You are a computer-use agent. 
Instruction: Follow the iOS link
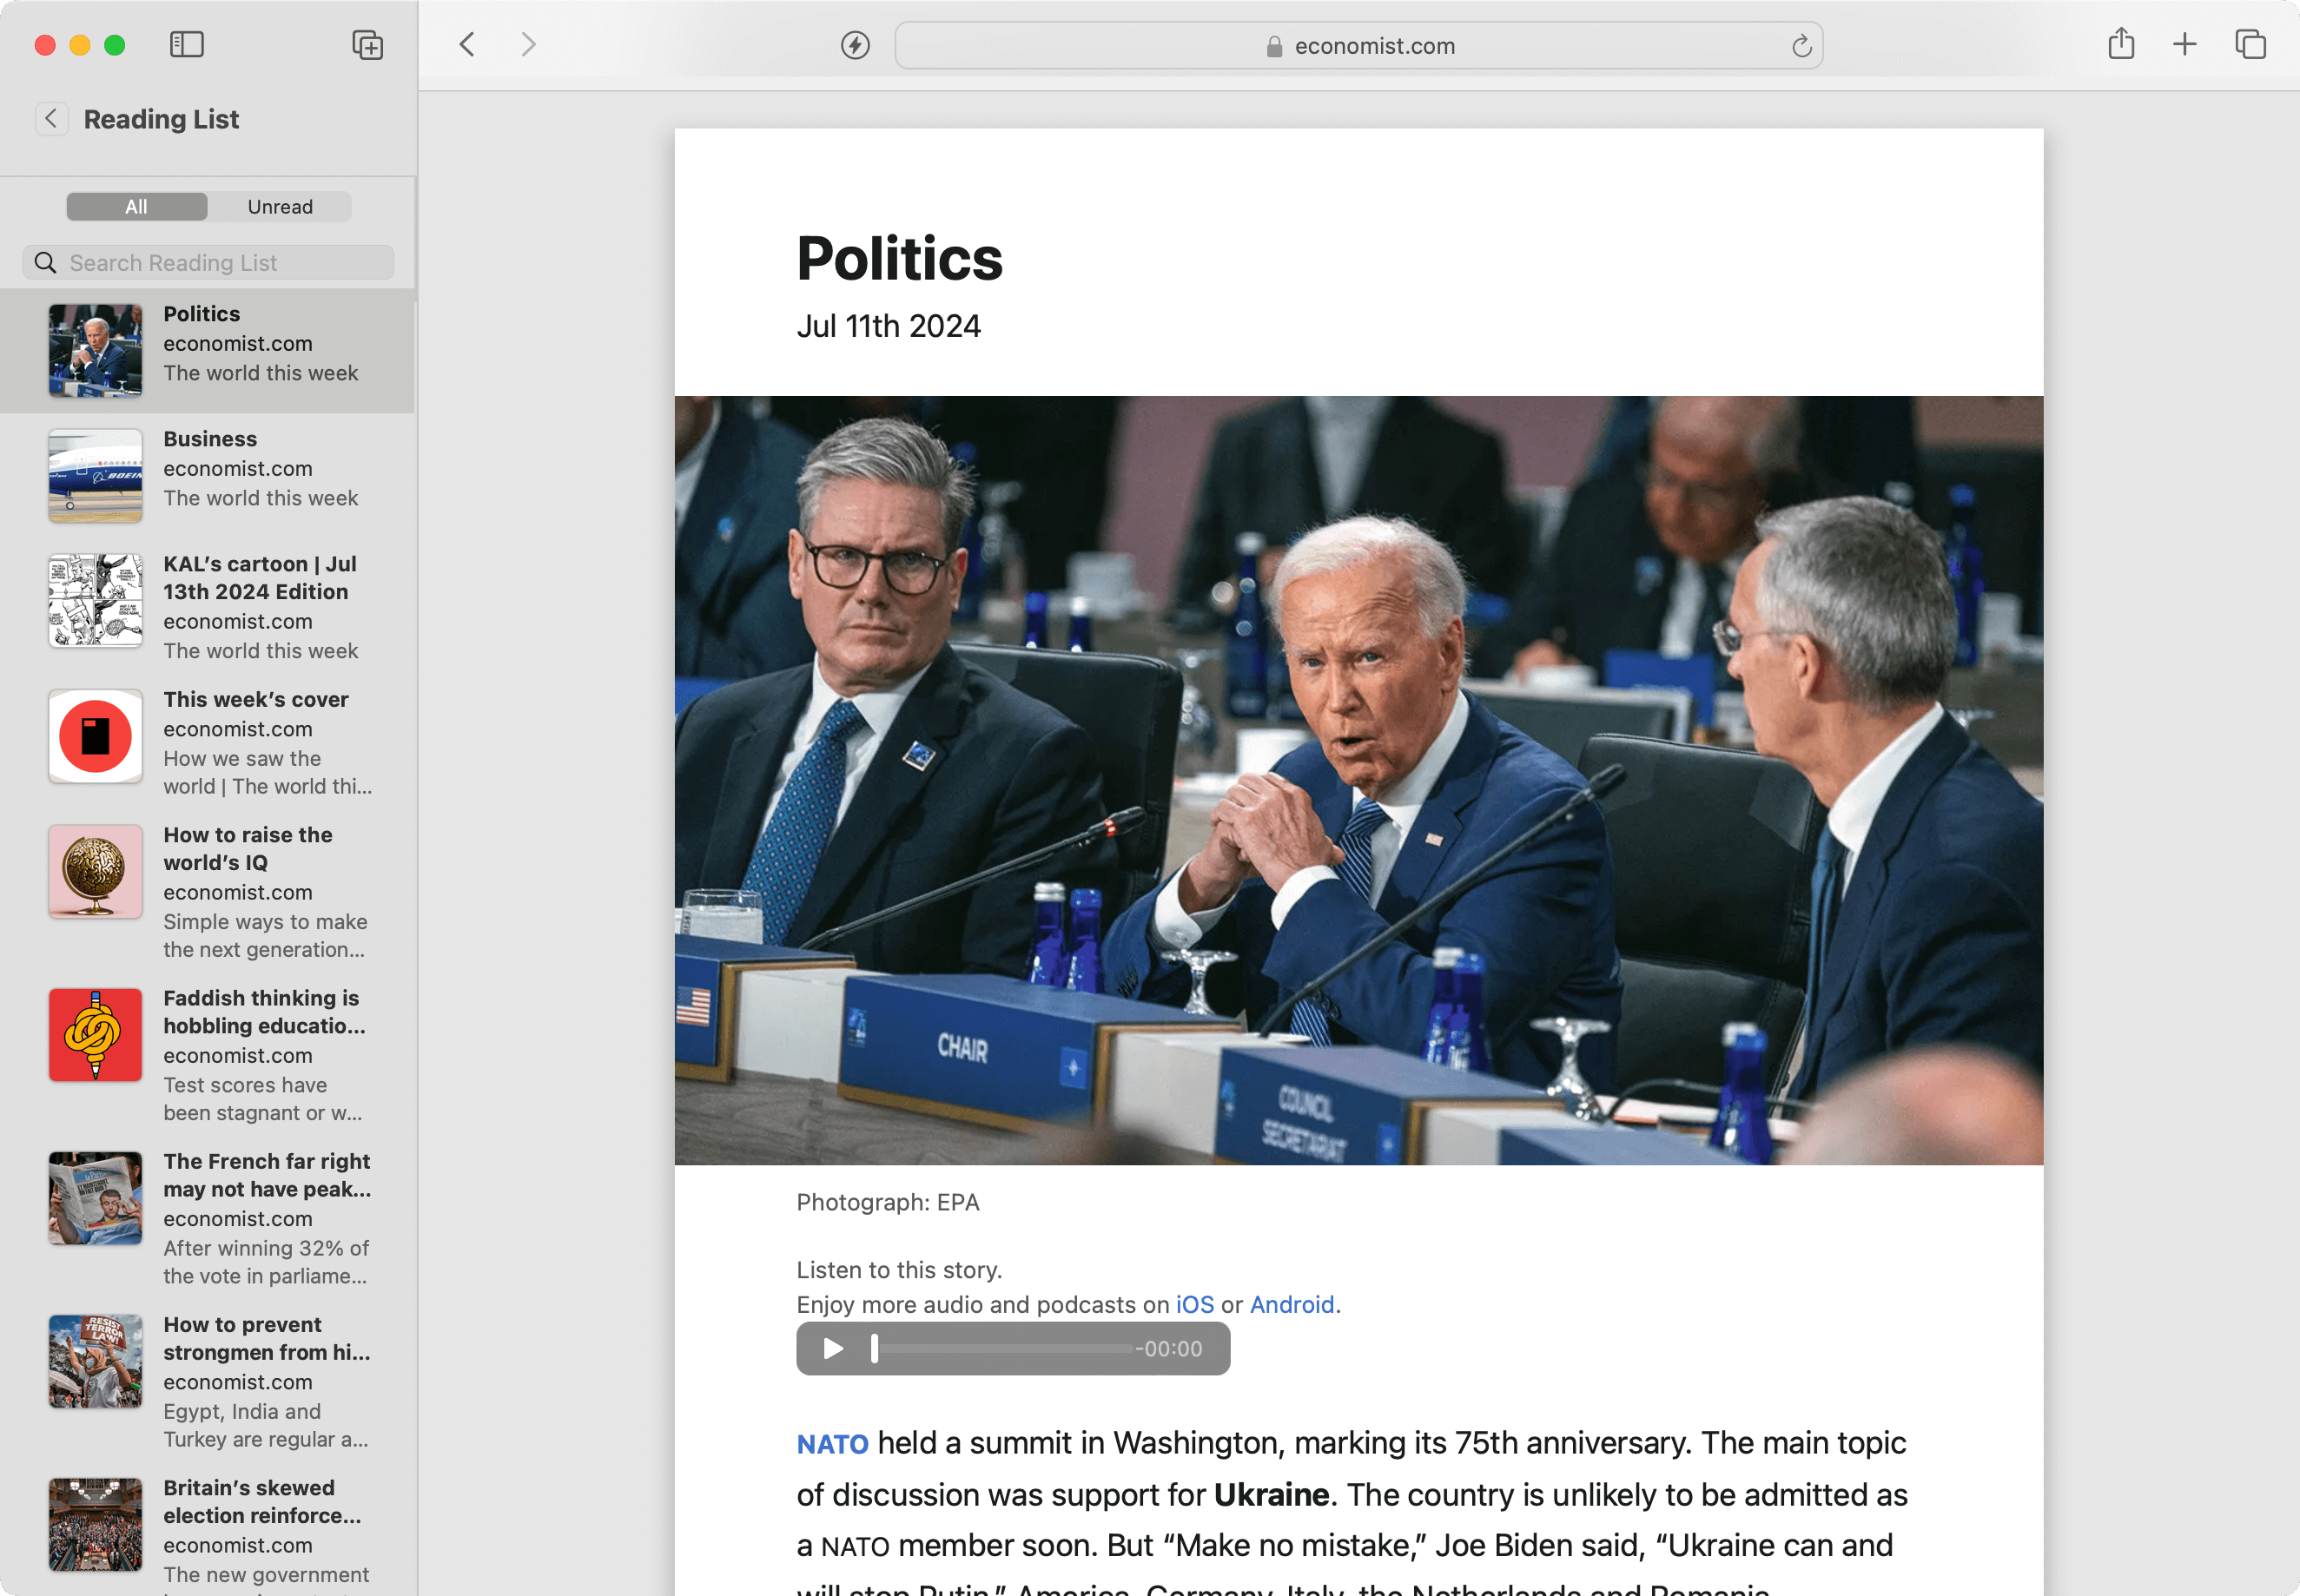1194,1305
